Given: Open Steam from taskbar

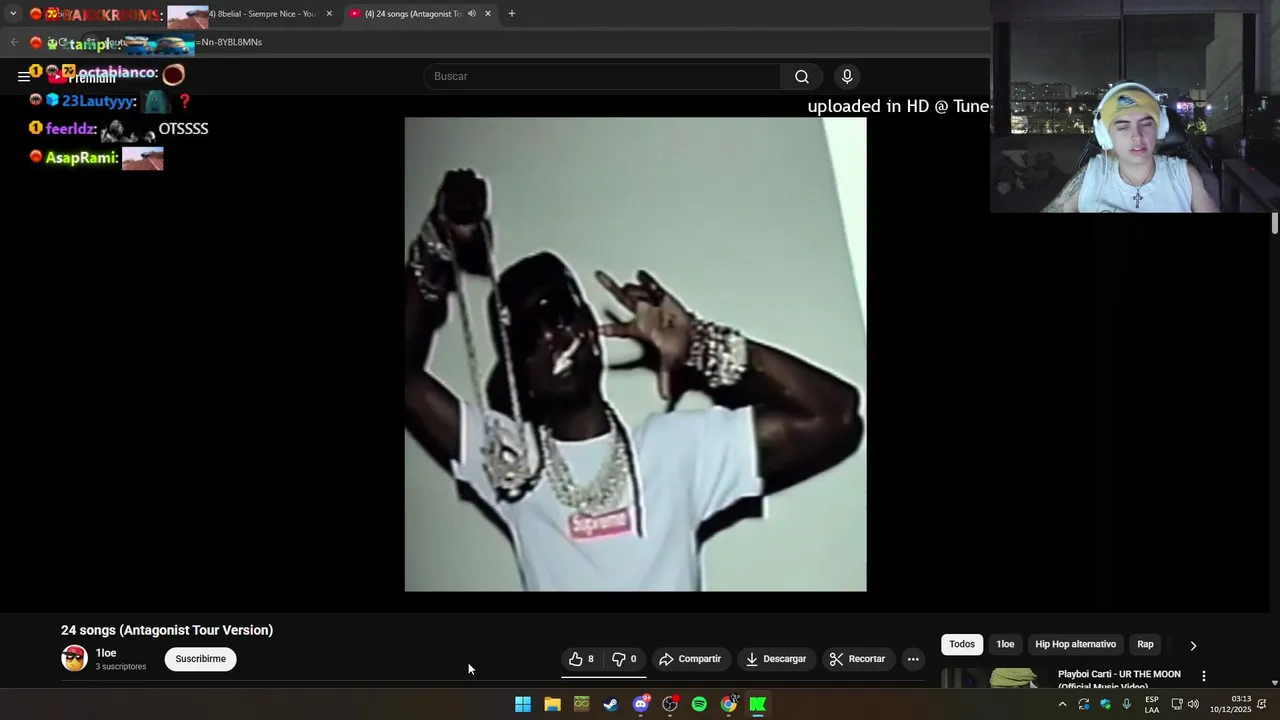Looking at the screenshot, I should point(611,704).
